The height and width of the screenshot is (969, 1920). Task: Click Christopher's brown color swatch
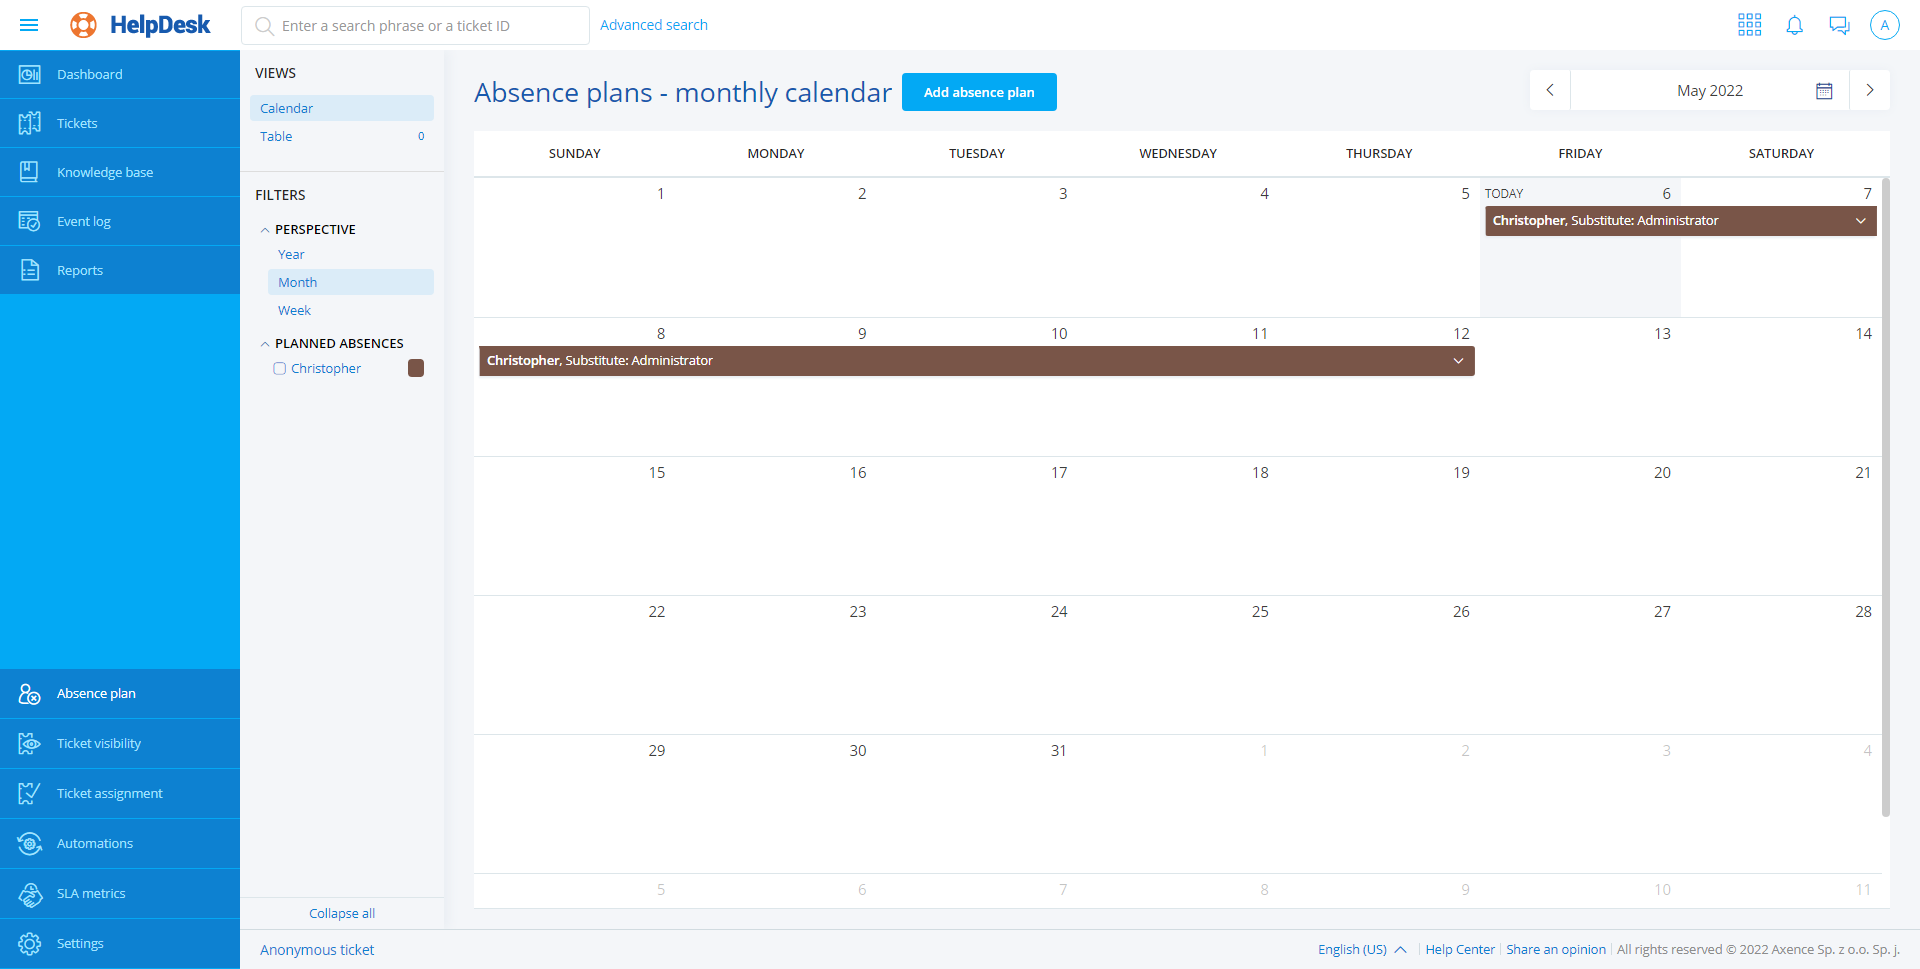[x=416, y=369]
